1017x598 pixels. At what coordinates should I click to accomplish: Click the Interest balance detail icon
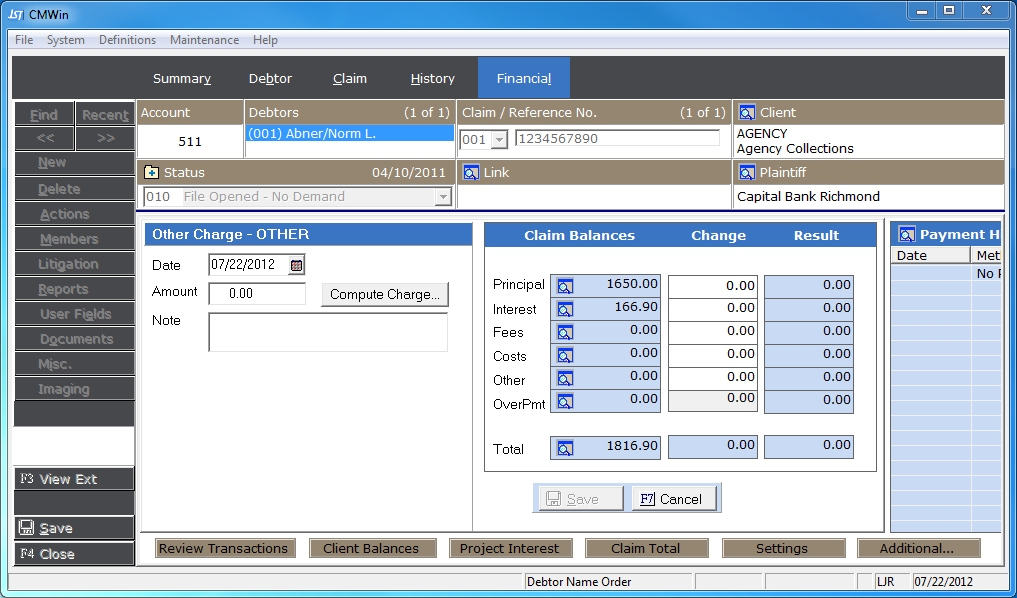[x=565, y=310]
